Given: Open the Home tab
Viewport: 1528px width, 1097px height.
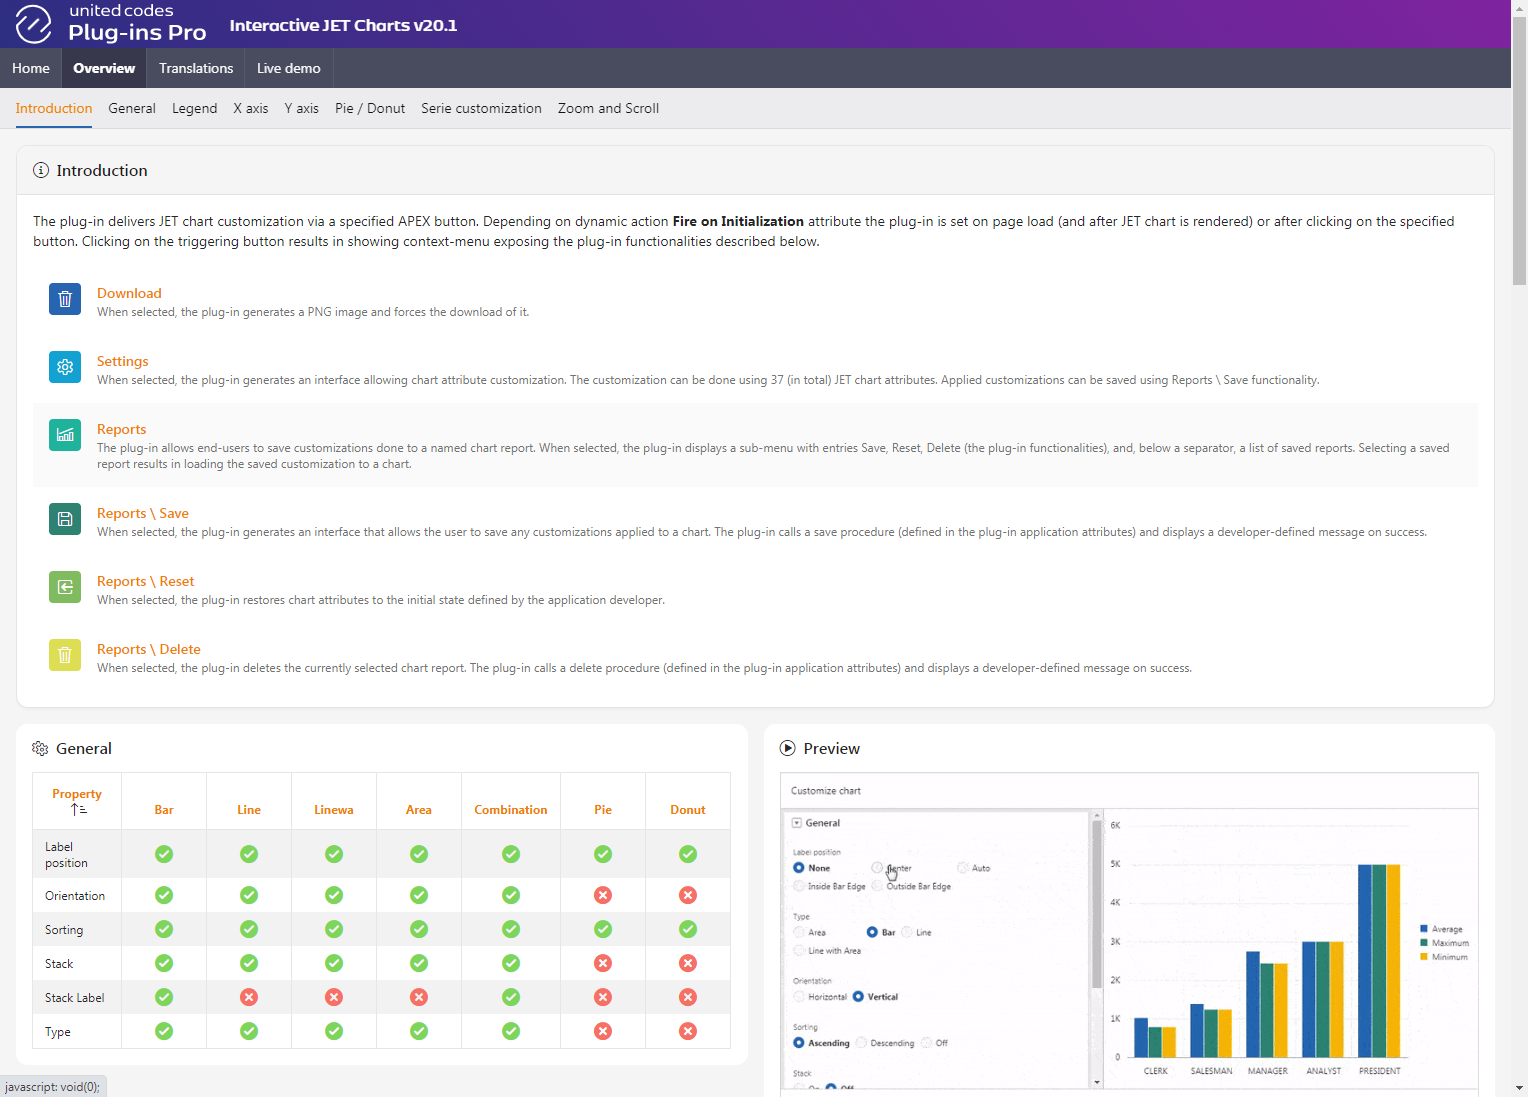Looking at the screenshot, I should tap(31, 68).
